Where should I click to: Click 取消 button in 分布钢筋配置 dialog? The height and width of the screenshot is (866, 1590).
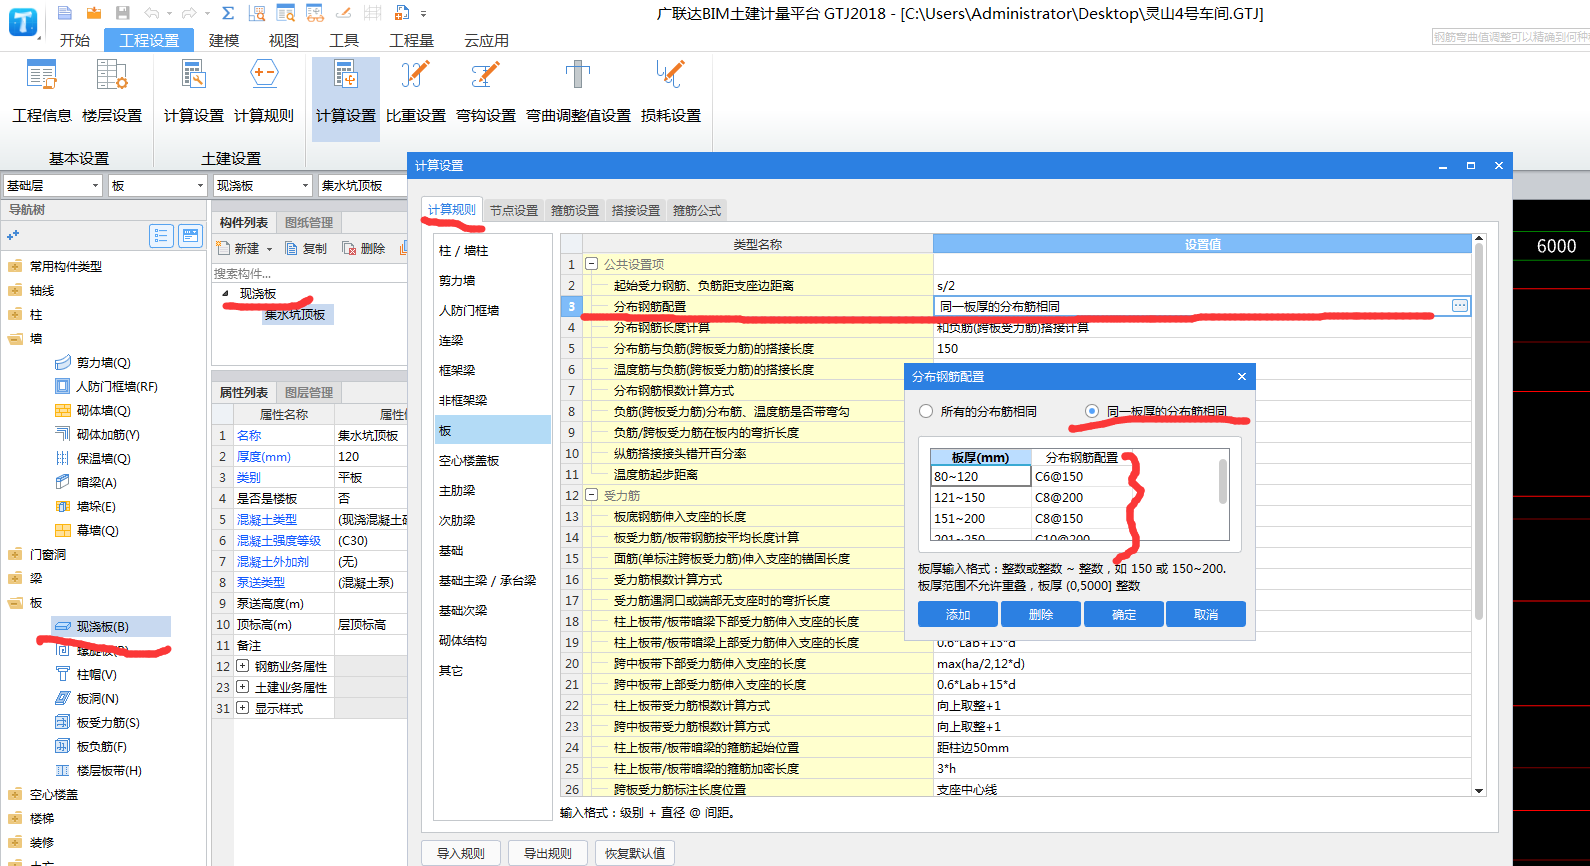pyautogui.click(x=1206, y=614)
